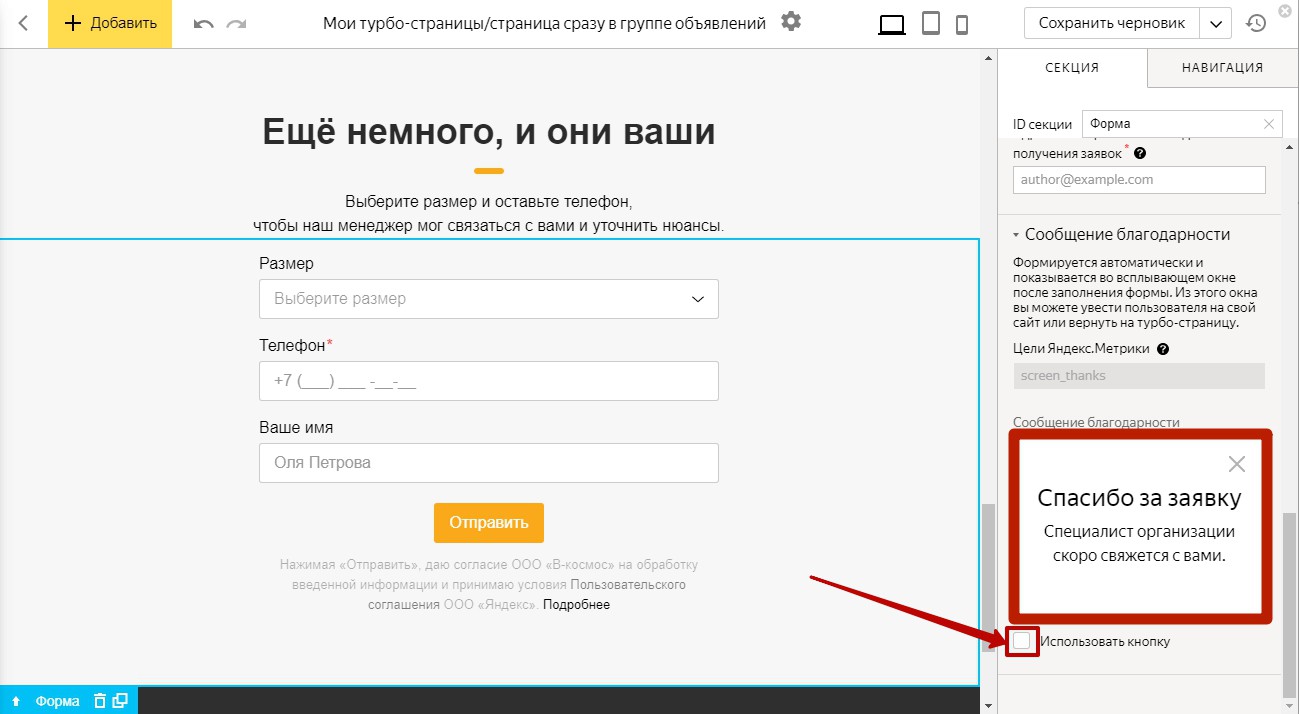Open dropdown arrow next to Сохранить черновик
The height and width of the screenshot is (714, 1299).
[x=1215, y=23]
